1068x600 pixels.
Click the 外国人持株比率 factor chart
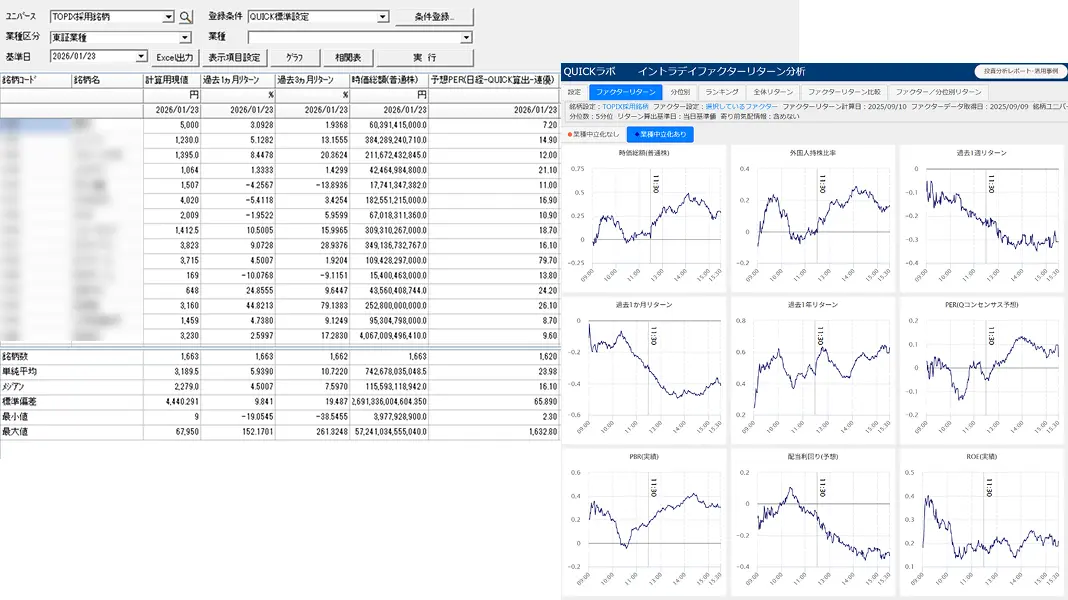813,218
